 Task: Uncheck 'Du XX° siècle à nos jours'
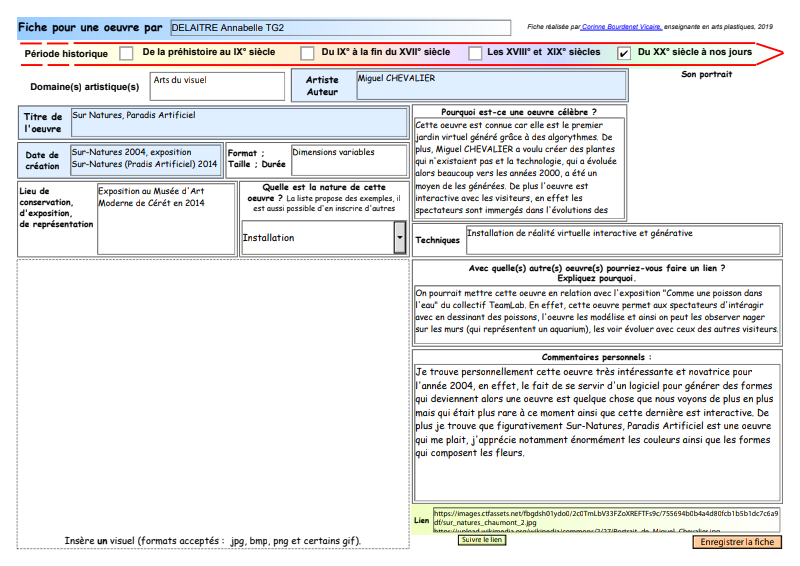point(624,53)
